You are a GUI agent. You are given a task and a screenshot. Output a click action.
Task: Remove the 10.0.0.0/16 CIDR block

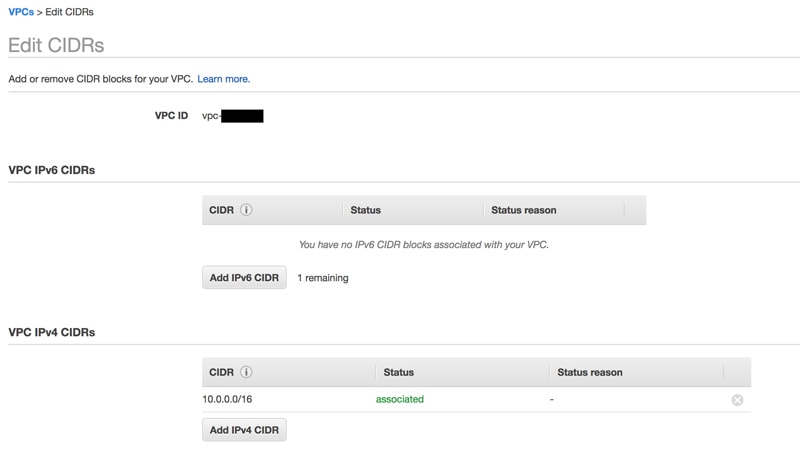click(x=737, y=400)
